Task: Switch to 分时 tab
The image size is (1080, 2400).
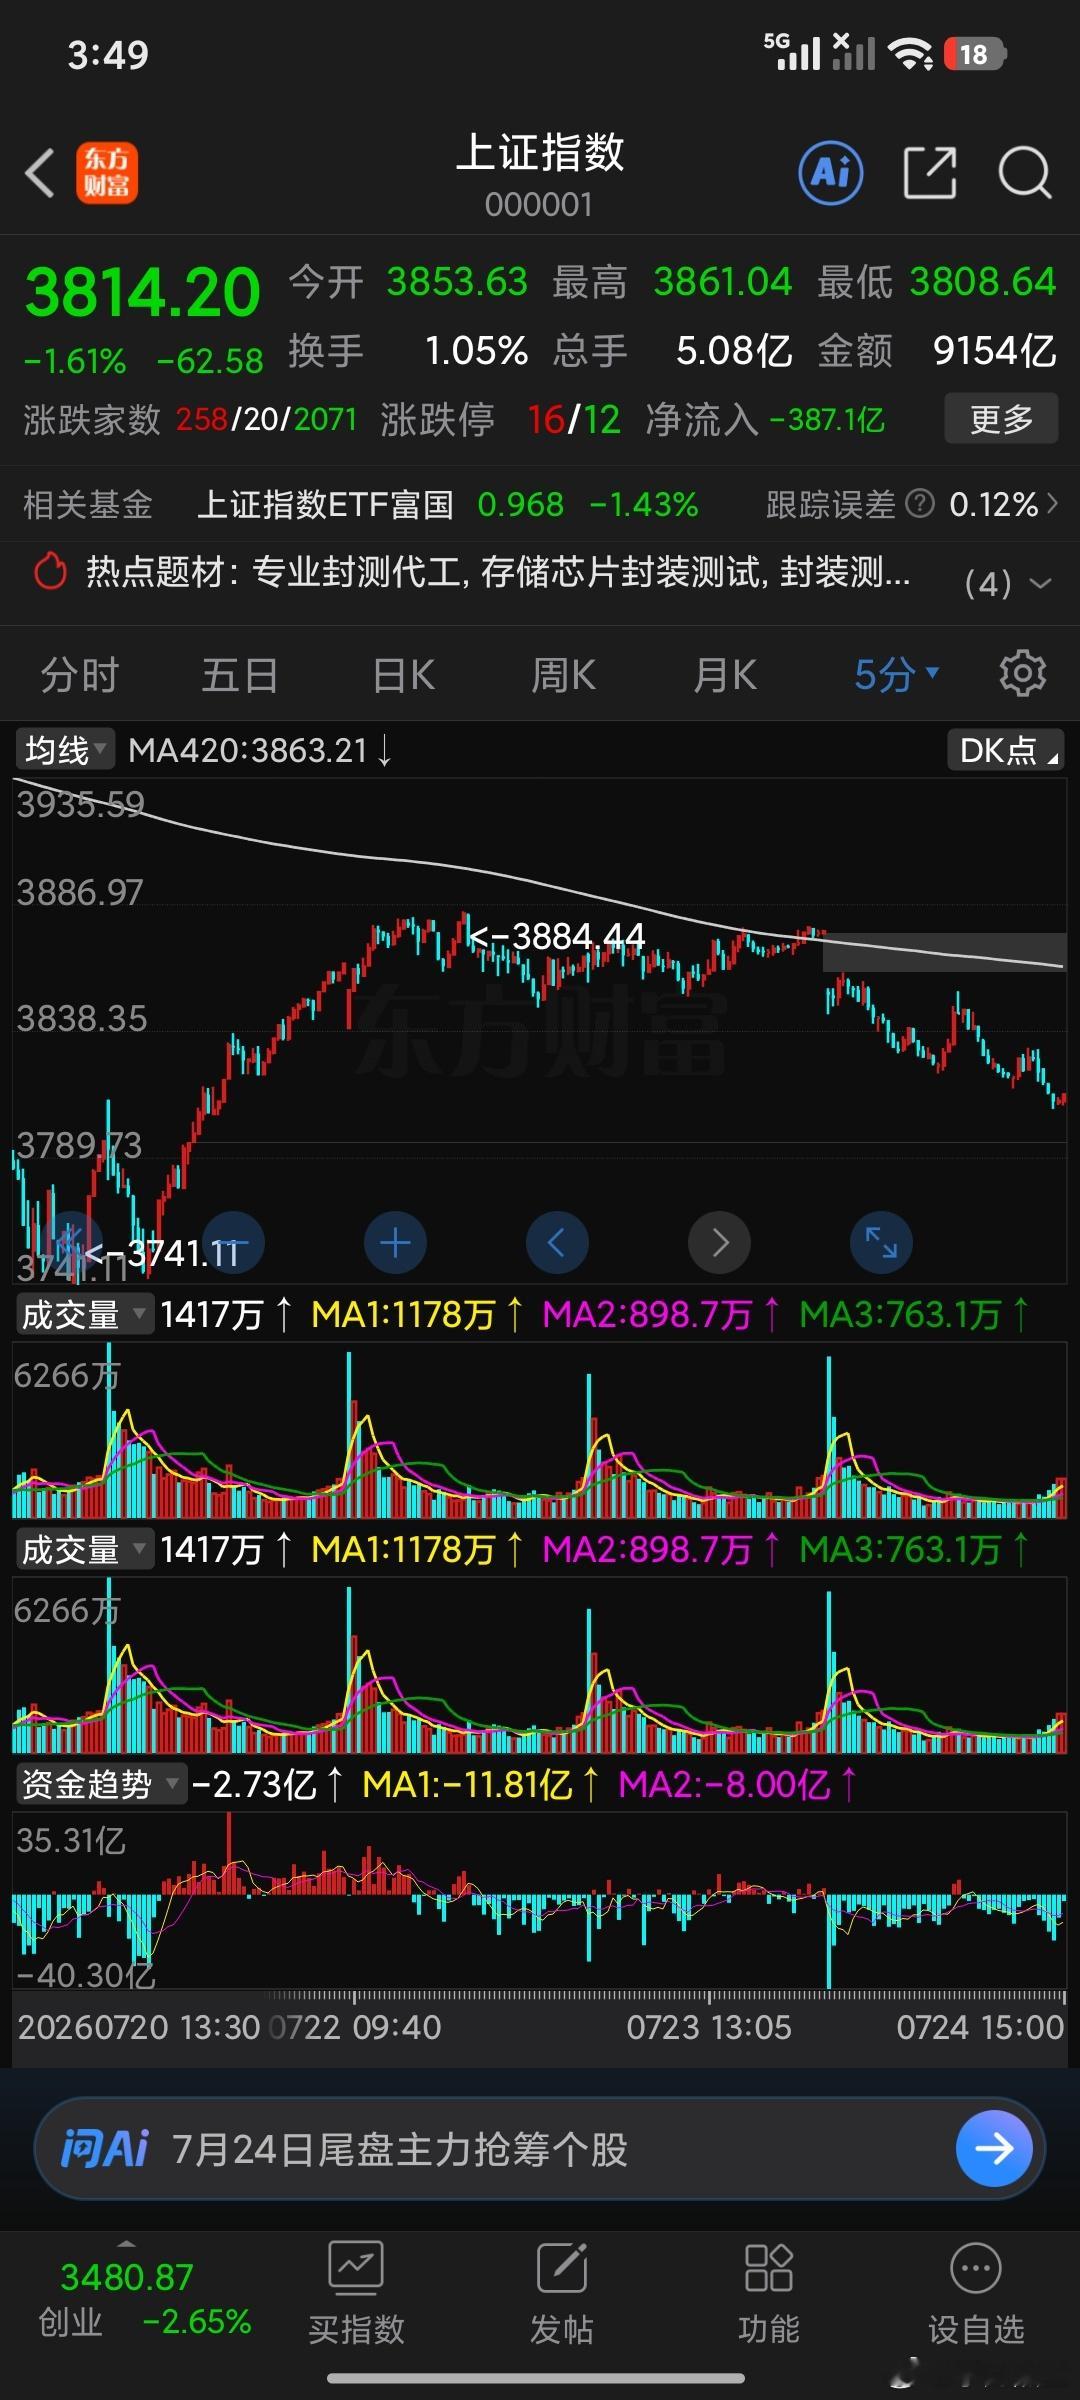Action: pyautogui.click(x=79, y=674)
